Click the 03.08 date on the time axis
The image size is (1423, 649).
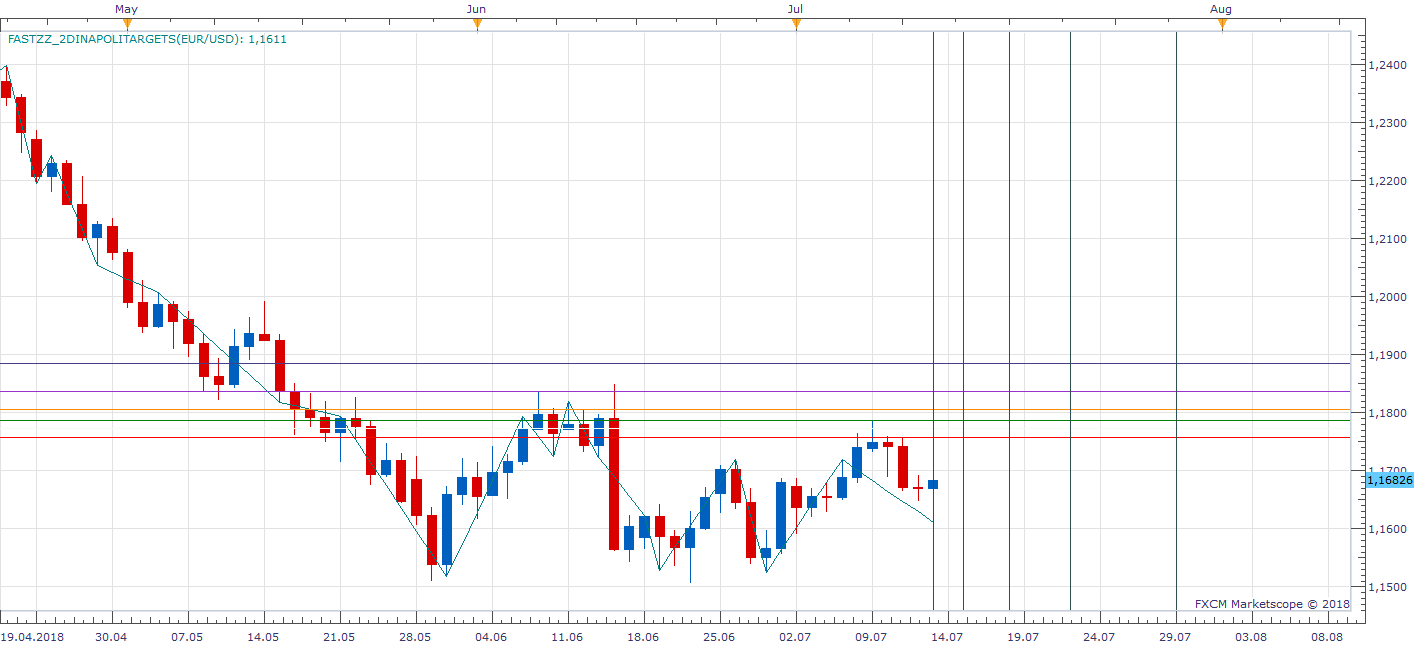pyautogui.click(x=1251, y=636)
